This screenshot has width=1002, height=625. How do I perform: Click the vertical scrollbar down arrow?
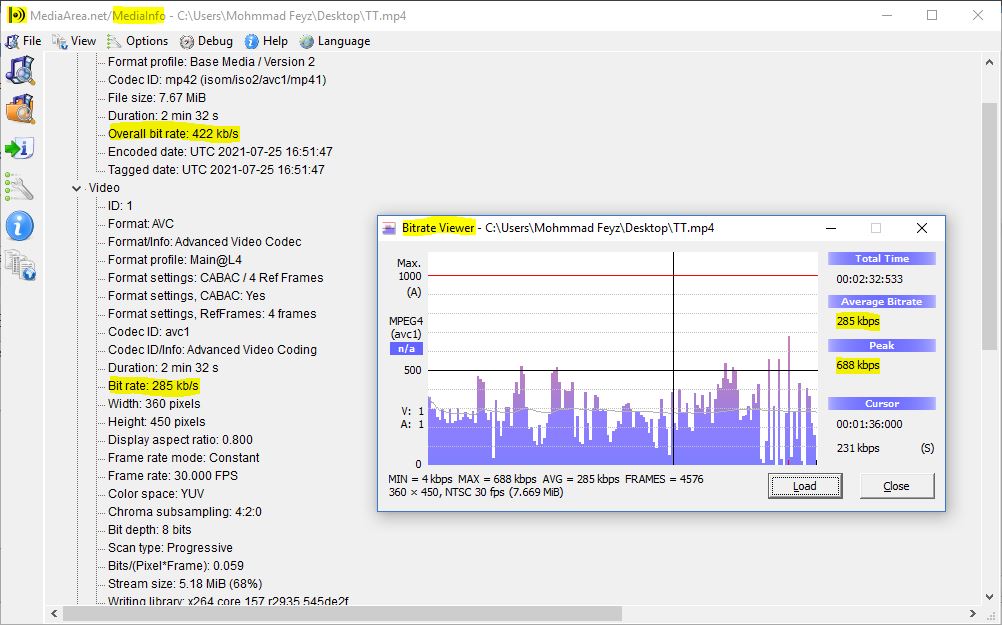coord(989,597)
